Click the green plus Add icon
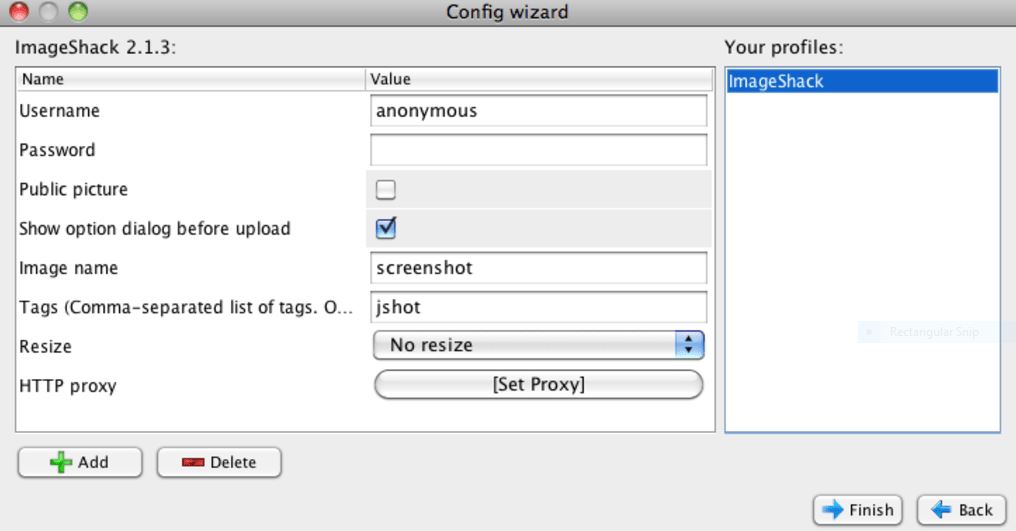1016x531 pixels. coord(61,462)
